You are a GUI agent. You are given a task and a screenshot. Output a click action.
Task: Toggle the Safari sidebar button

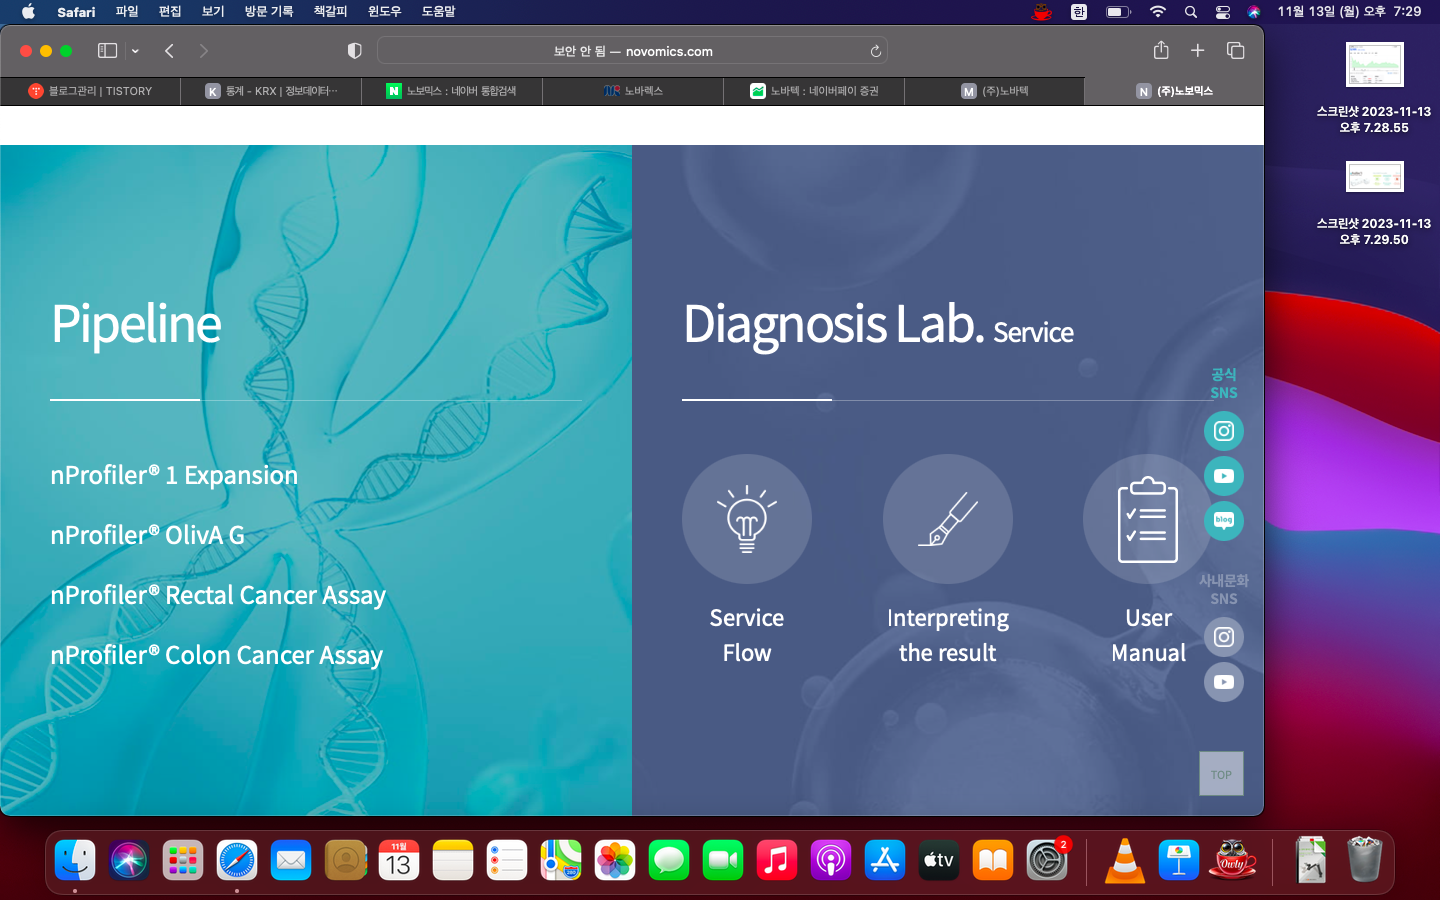pos(107,51)
